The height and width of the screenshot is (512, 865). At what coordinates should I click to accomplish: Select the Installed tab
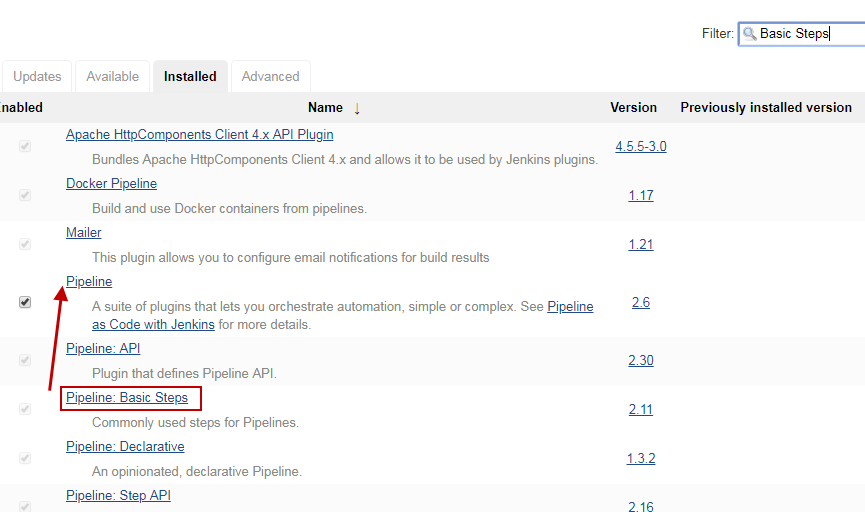190,76
